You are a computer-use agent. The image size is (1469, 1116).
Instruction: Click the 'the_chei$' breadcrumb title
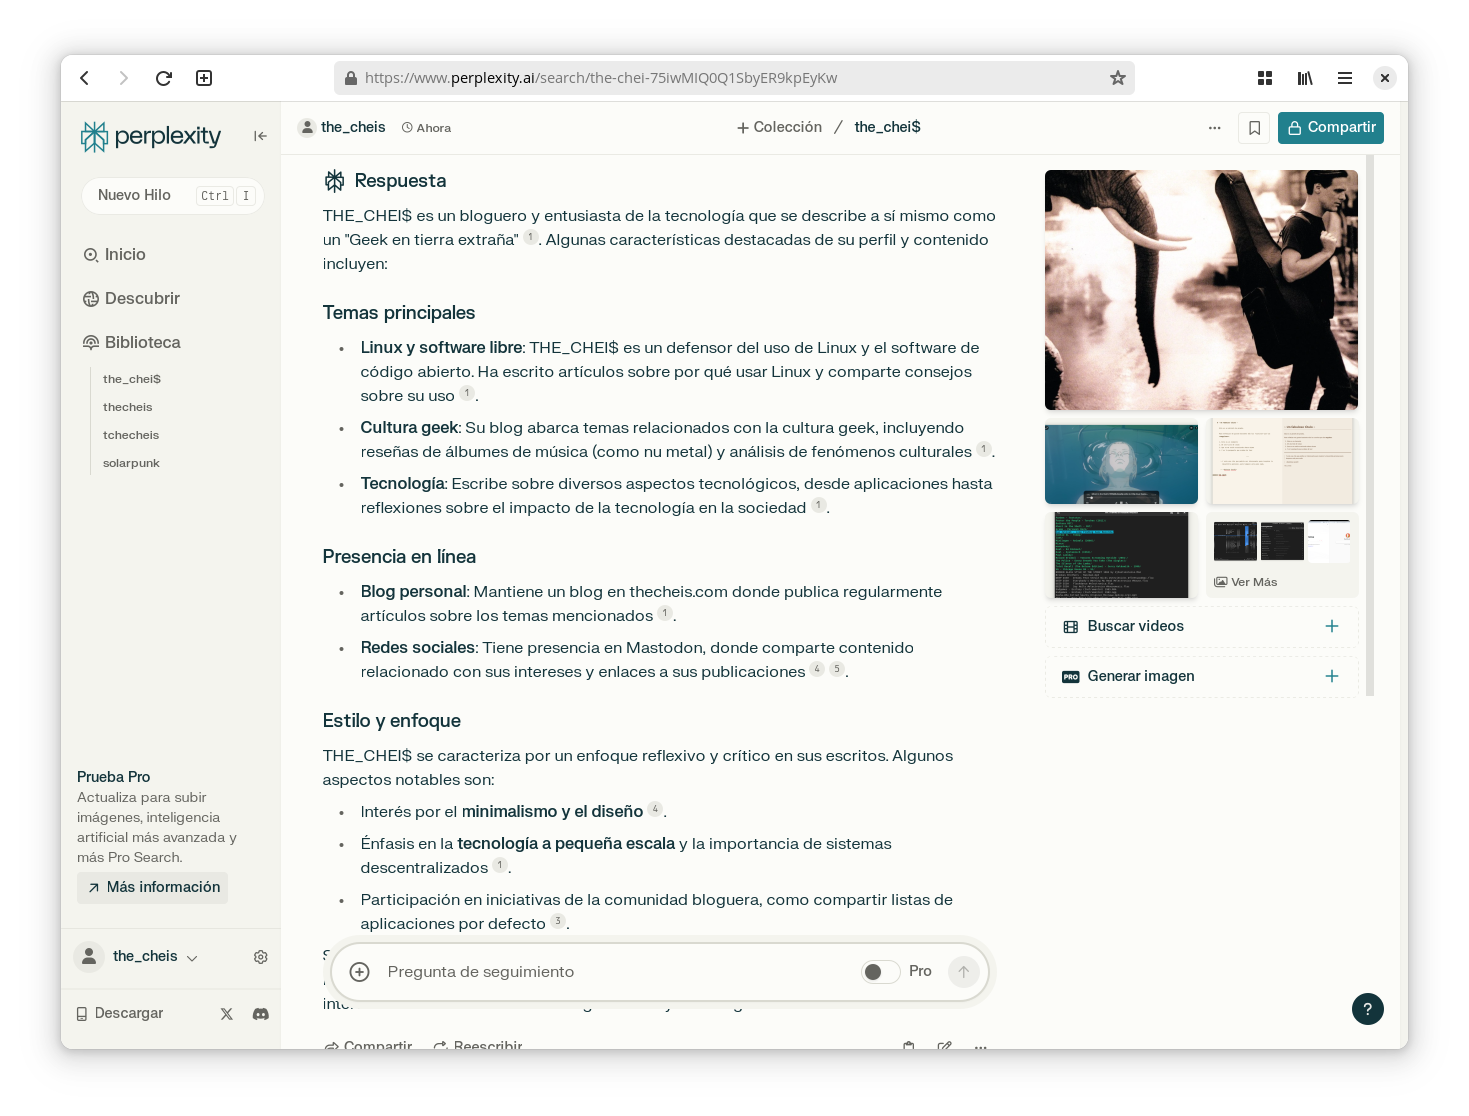click(887, 128)
